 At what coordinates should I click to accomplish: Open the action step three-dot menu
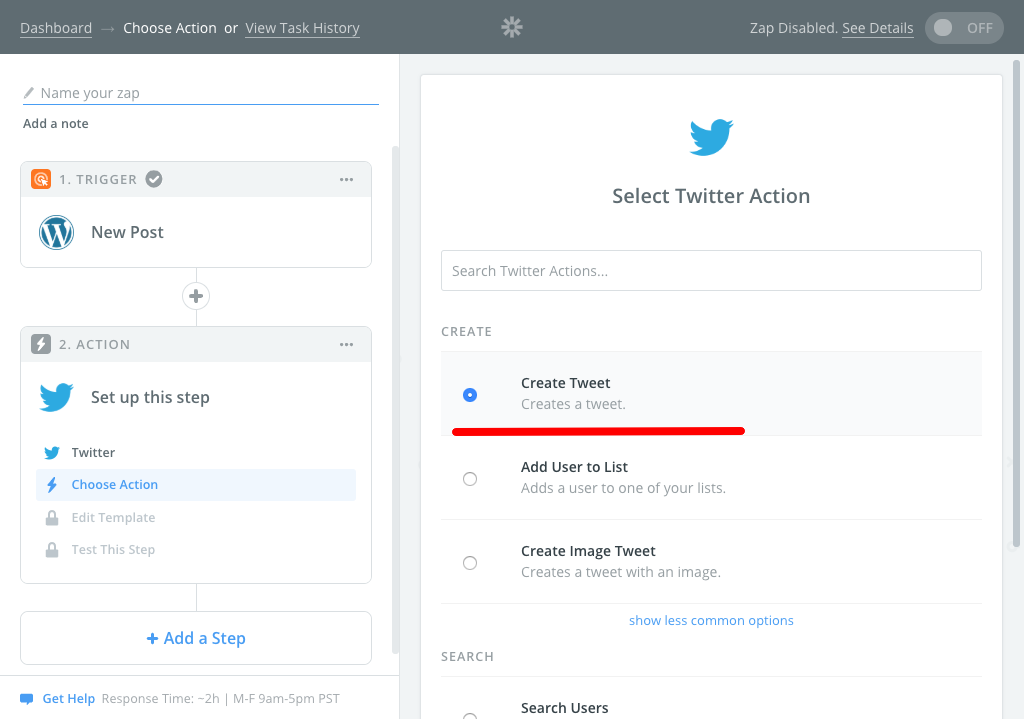pyautogui.click(x=346, y=345)
